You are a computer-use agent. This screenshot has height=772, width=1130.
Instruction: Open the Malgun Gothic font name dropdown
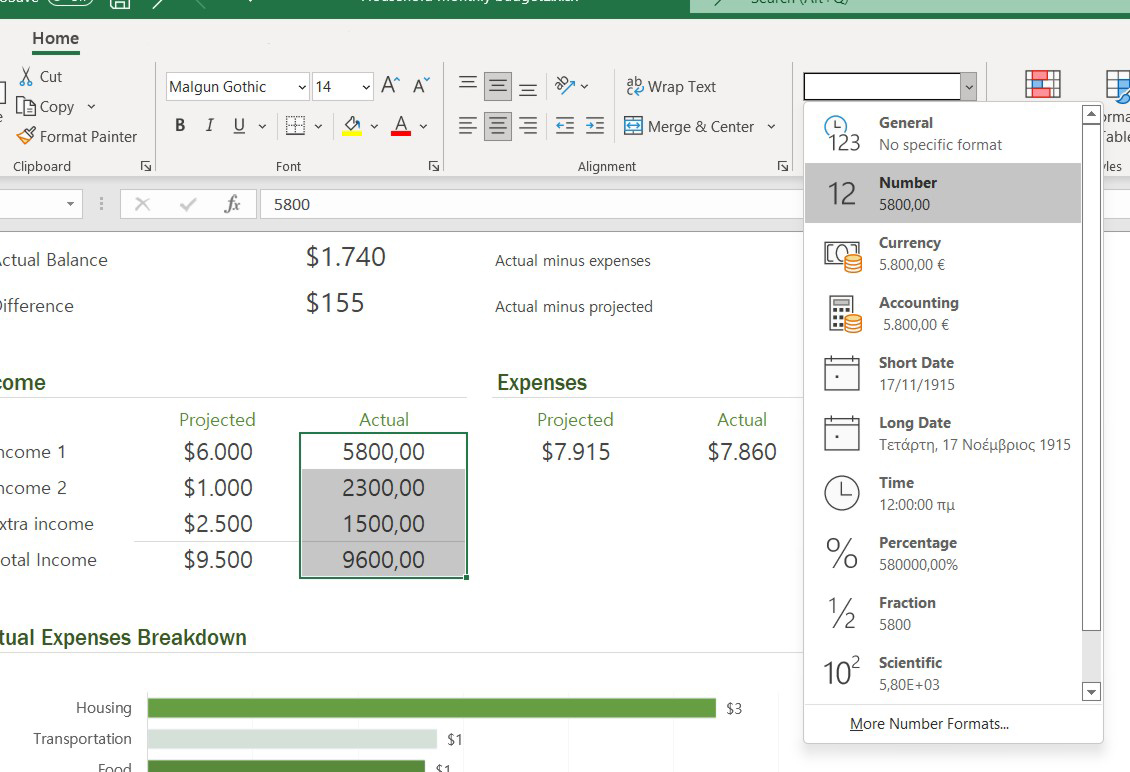point(302,87)
